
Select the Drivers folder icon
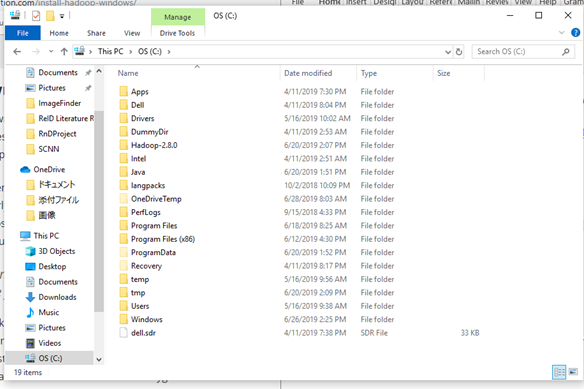click(x=124, y=118)
